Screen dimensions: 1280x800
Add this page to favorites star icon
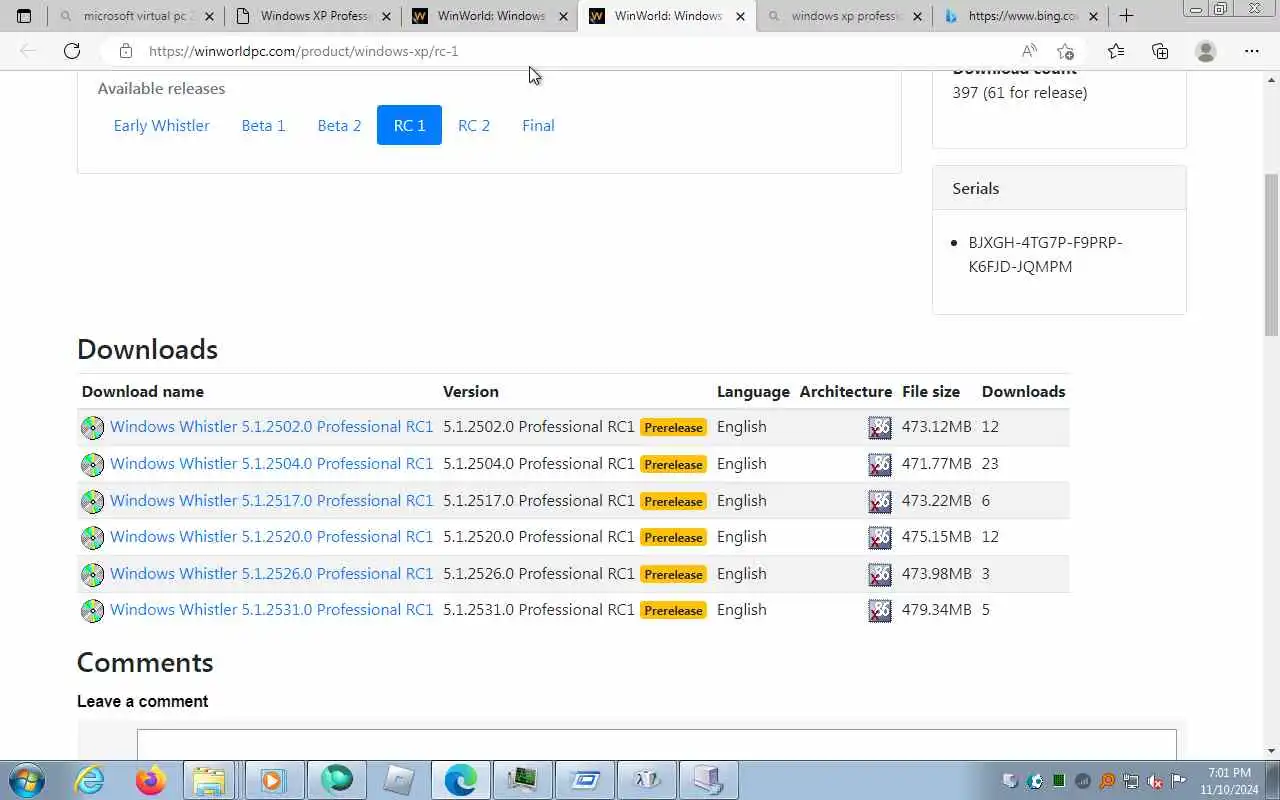click(1065, 51)
